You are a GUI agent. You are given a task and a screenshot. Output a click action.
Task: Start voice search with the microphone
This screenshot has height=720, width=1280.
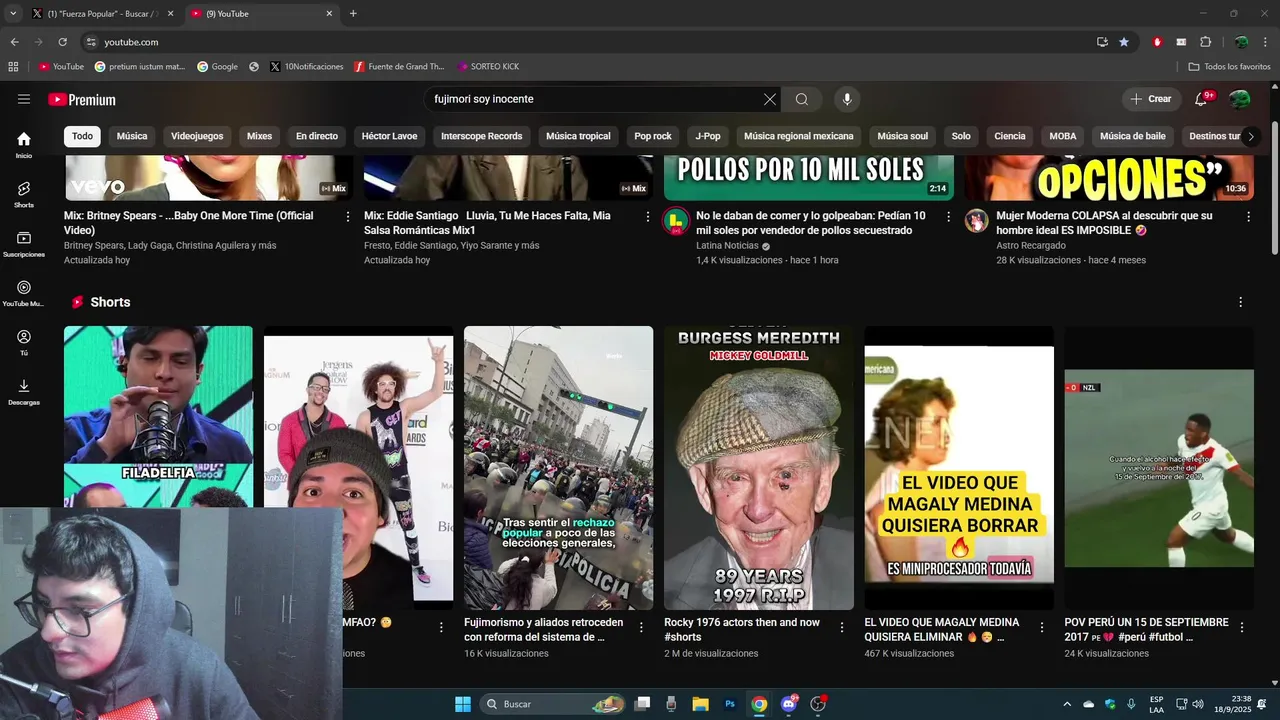847,99
